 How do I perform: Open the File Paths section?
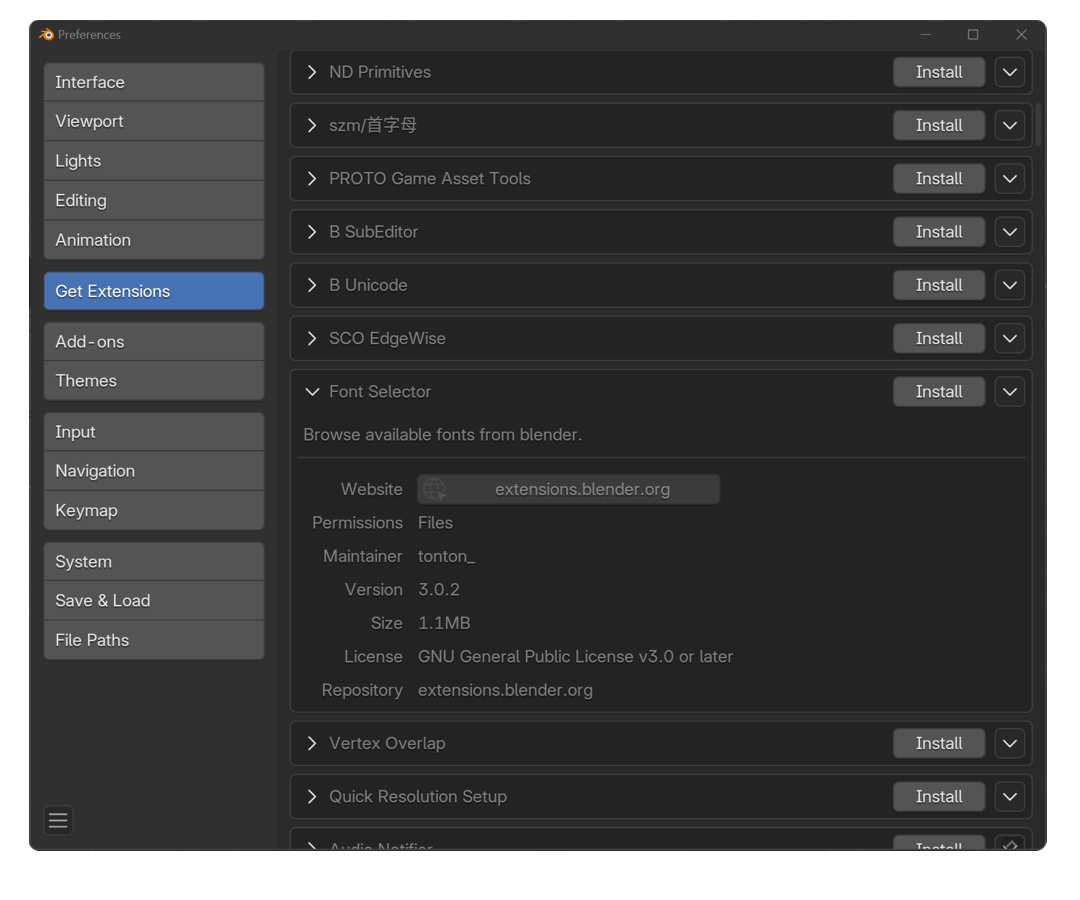(154, 640)
